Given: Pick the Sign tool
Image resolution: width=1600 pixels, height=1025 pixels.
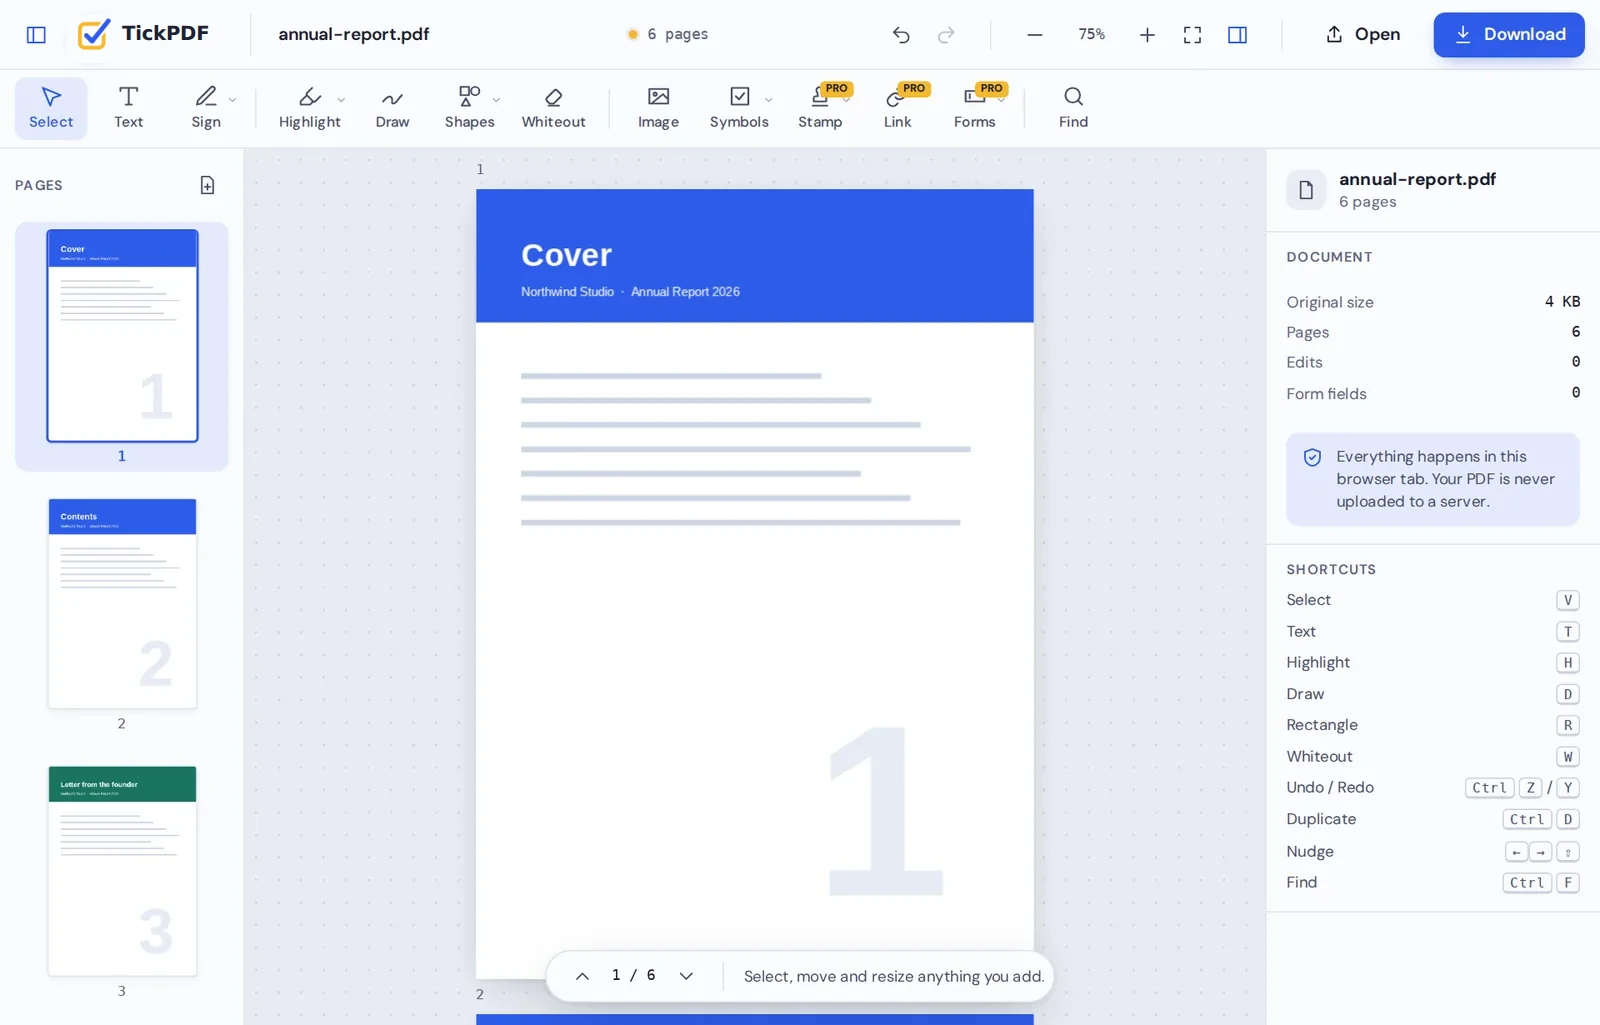Looking at the screenshot, I should coord(206,108).
